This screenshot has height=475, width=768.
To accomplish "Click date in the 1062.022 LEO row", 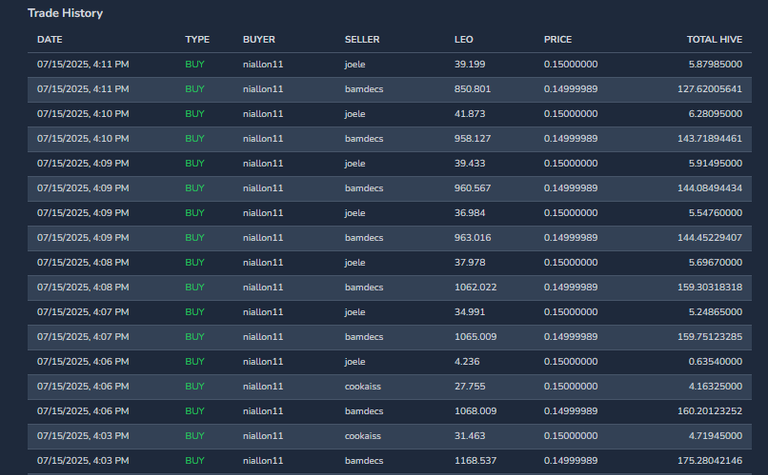I will coord(83,287).
